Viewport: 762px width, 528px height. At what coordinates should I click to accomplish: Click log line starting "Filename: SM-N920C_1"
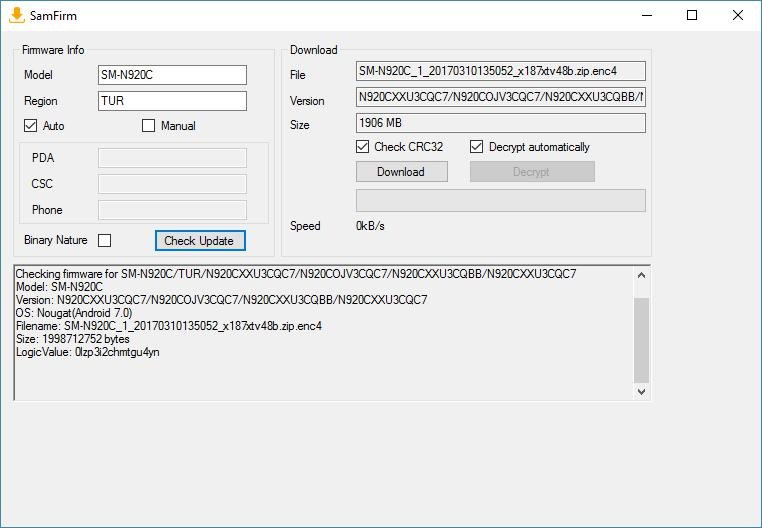click(169, 326)
